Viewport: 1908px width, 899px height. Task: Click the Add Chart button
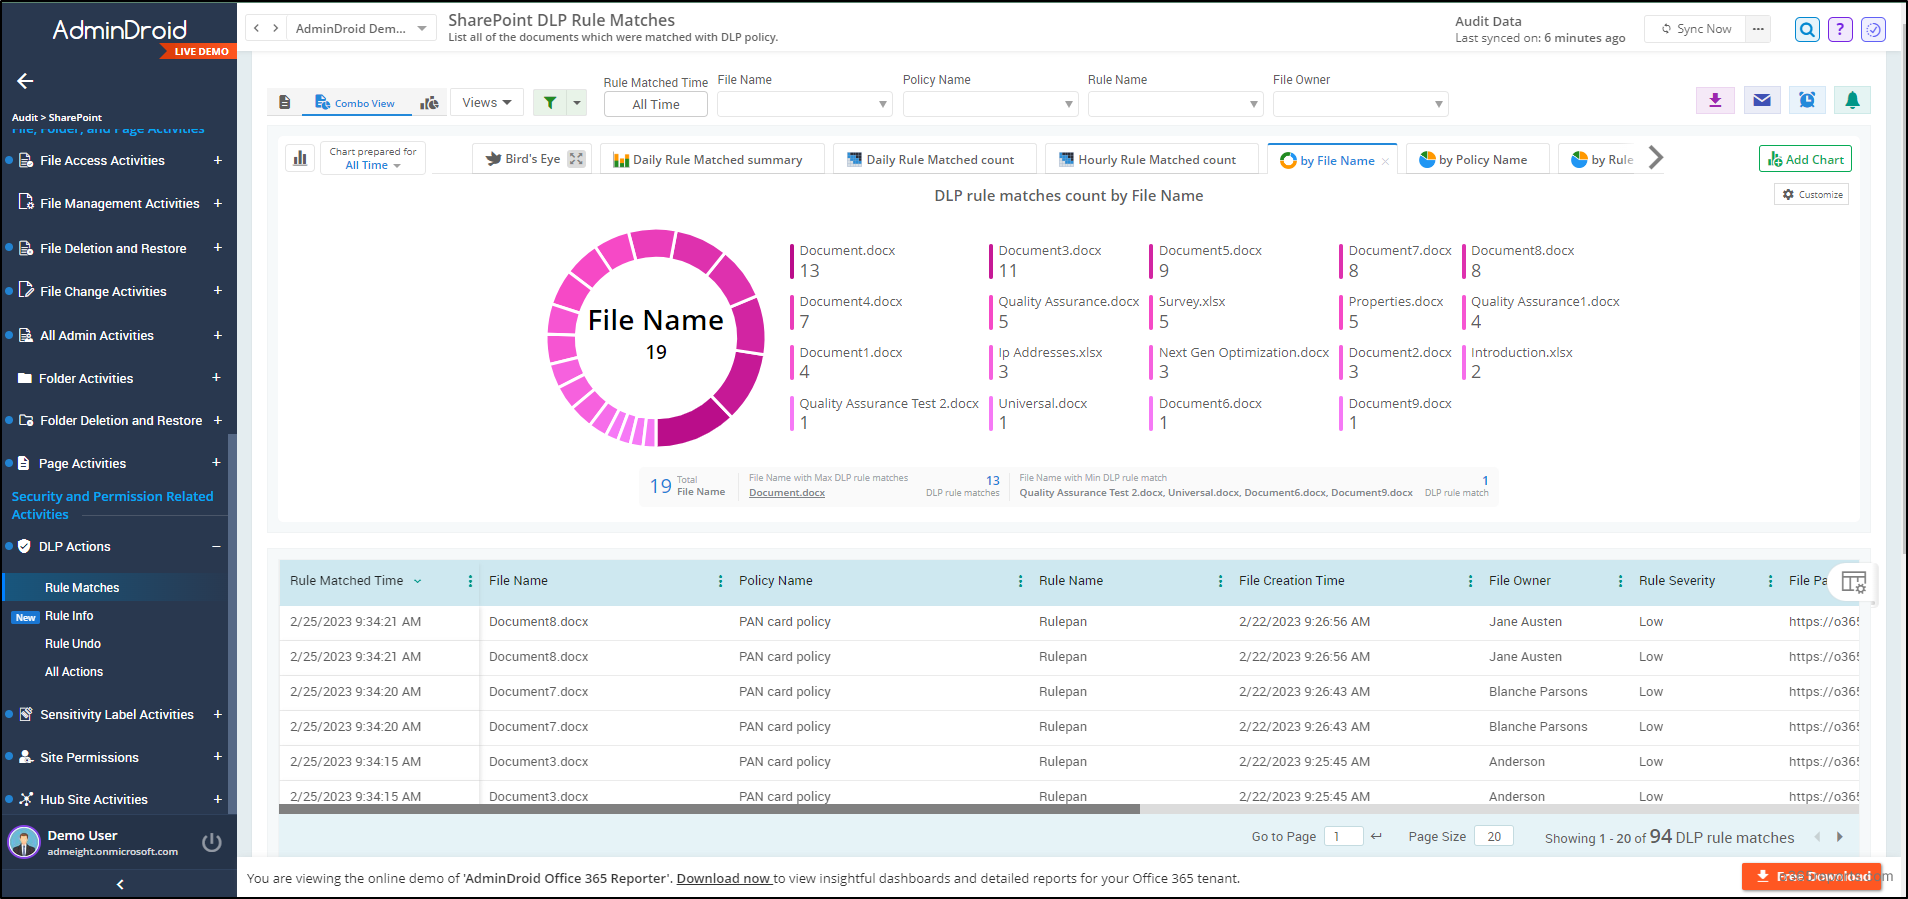click(x=1805, y=159)
